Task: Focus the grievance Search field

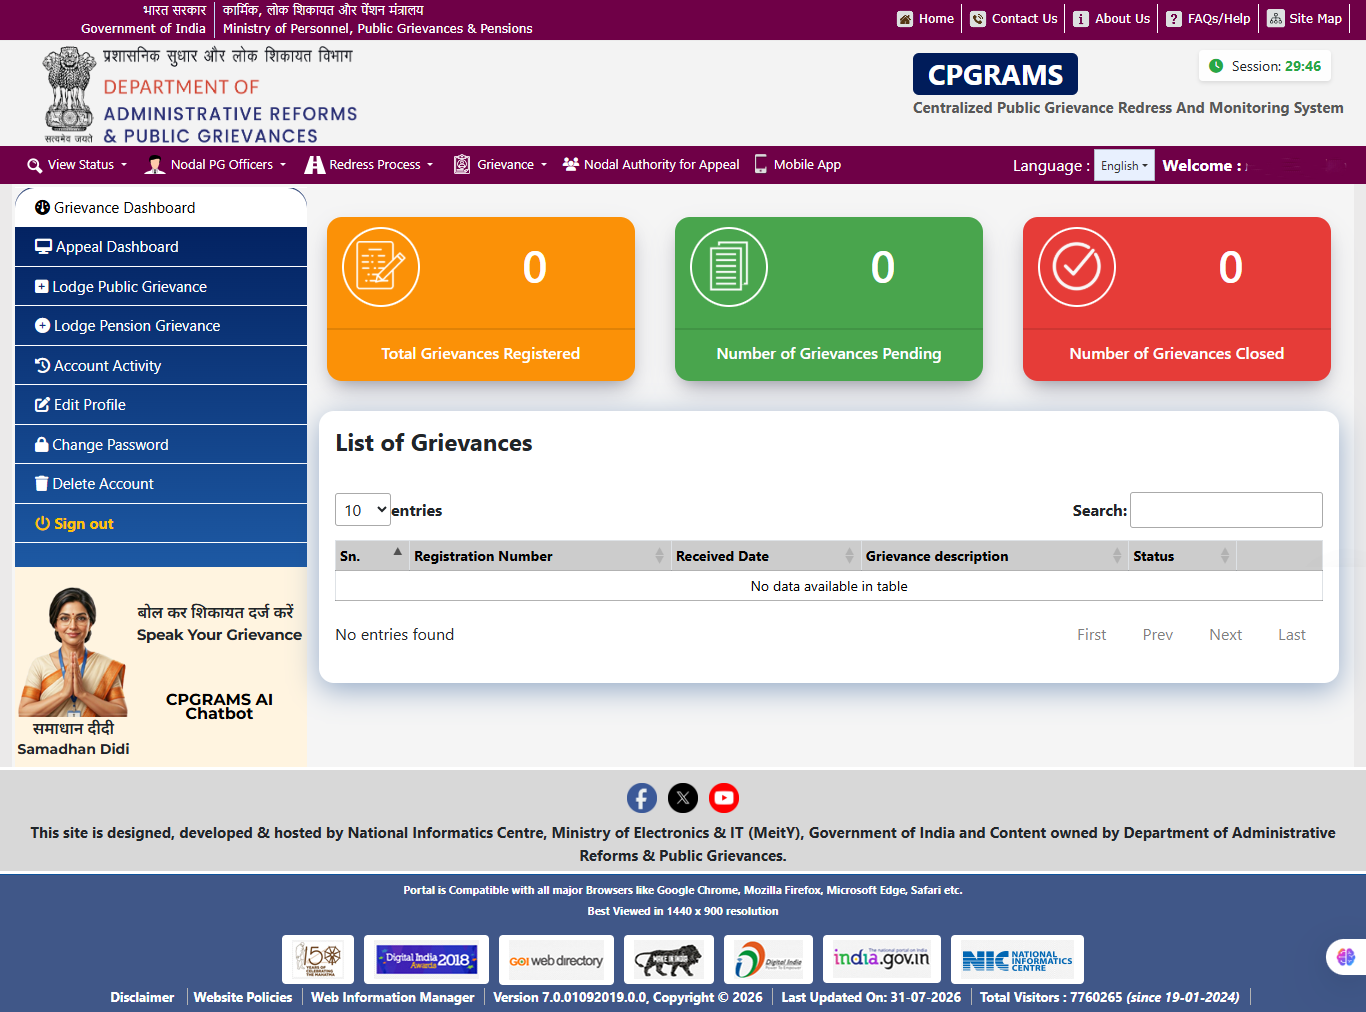Action: (1226, 510)
